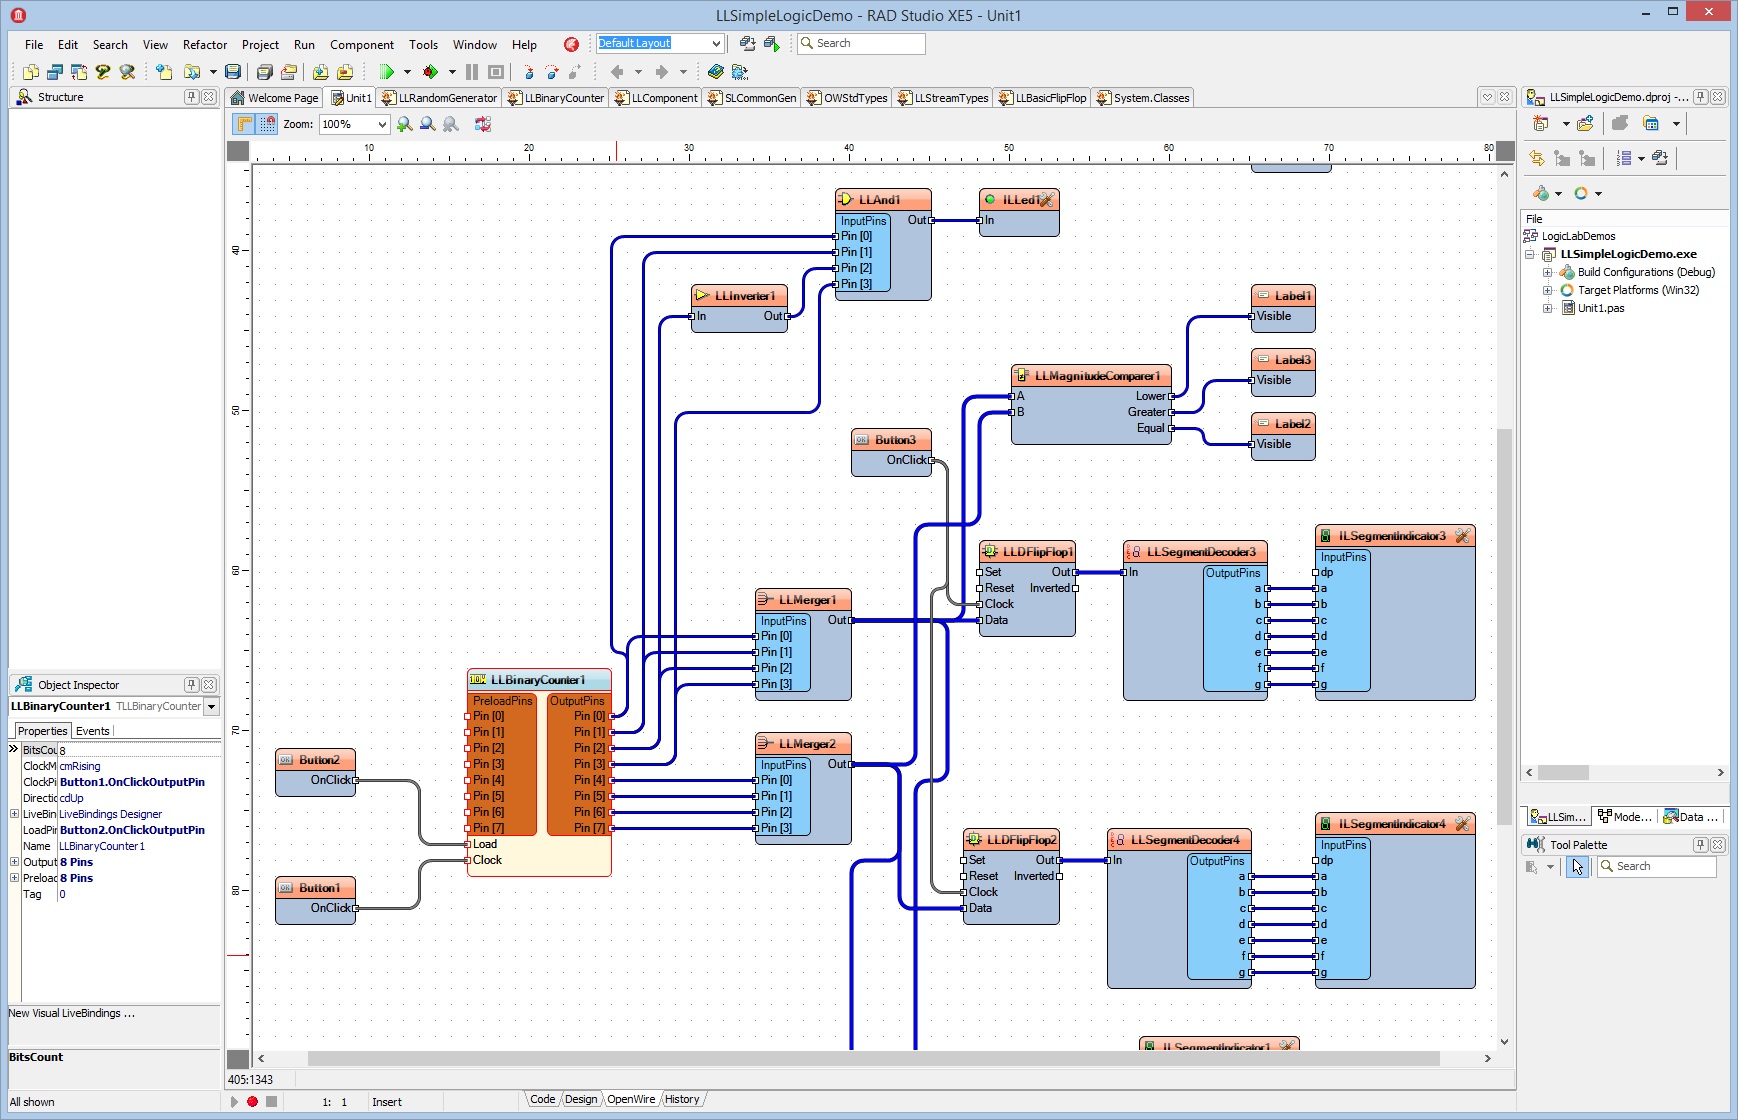The width and height of the screenshot is (1738, 1120).
Task: Click the Zoom In magnifier icon
Action: click(404, 124)
